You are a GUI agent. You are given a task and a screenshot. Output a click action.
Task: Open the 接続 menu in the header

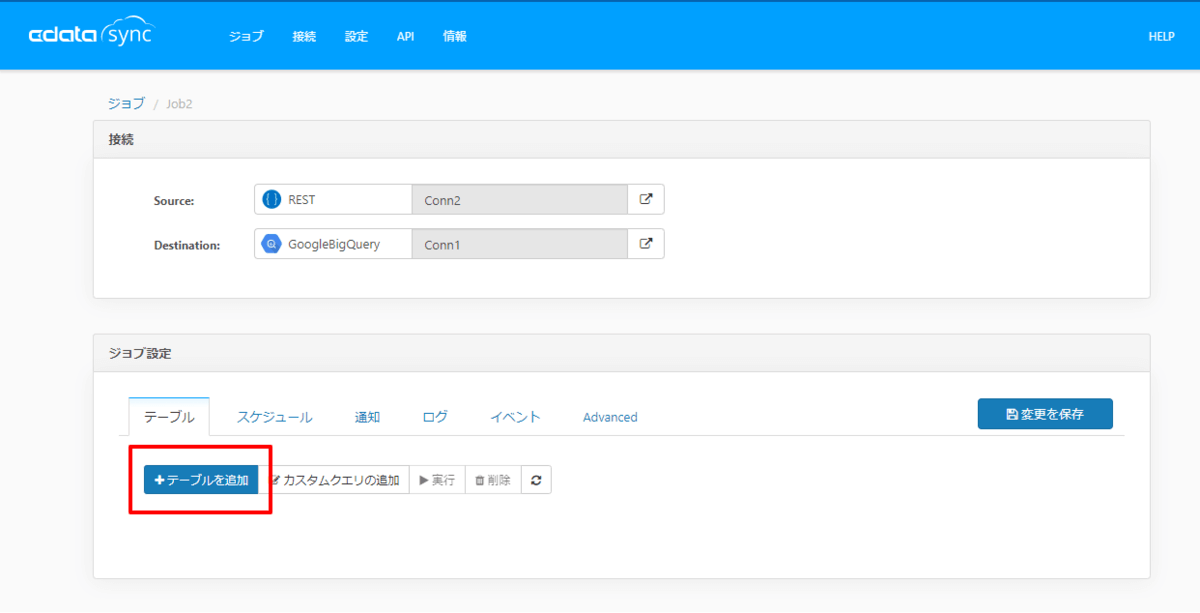(x=304, y=36)
